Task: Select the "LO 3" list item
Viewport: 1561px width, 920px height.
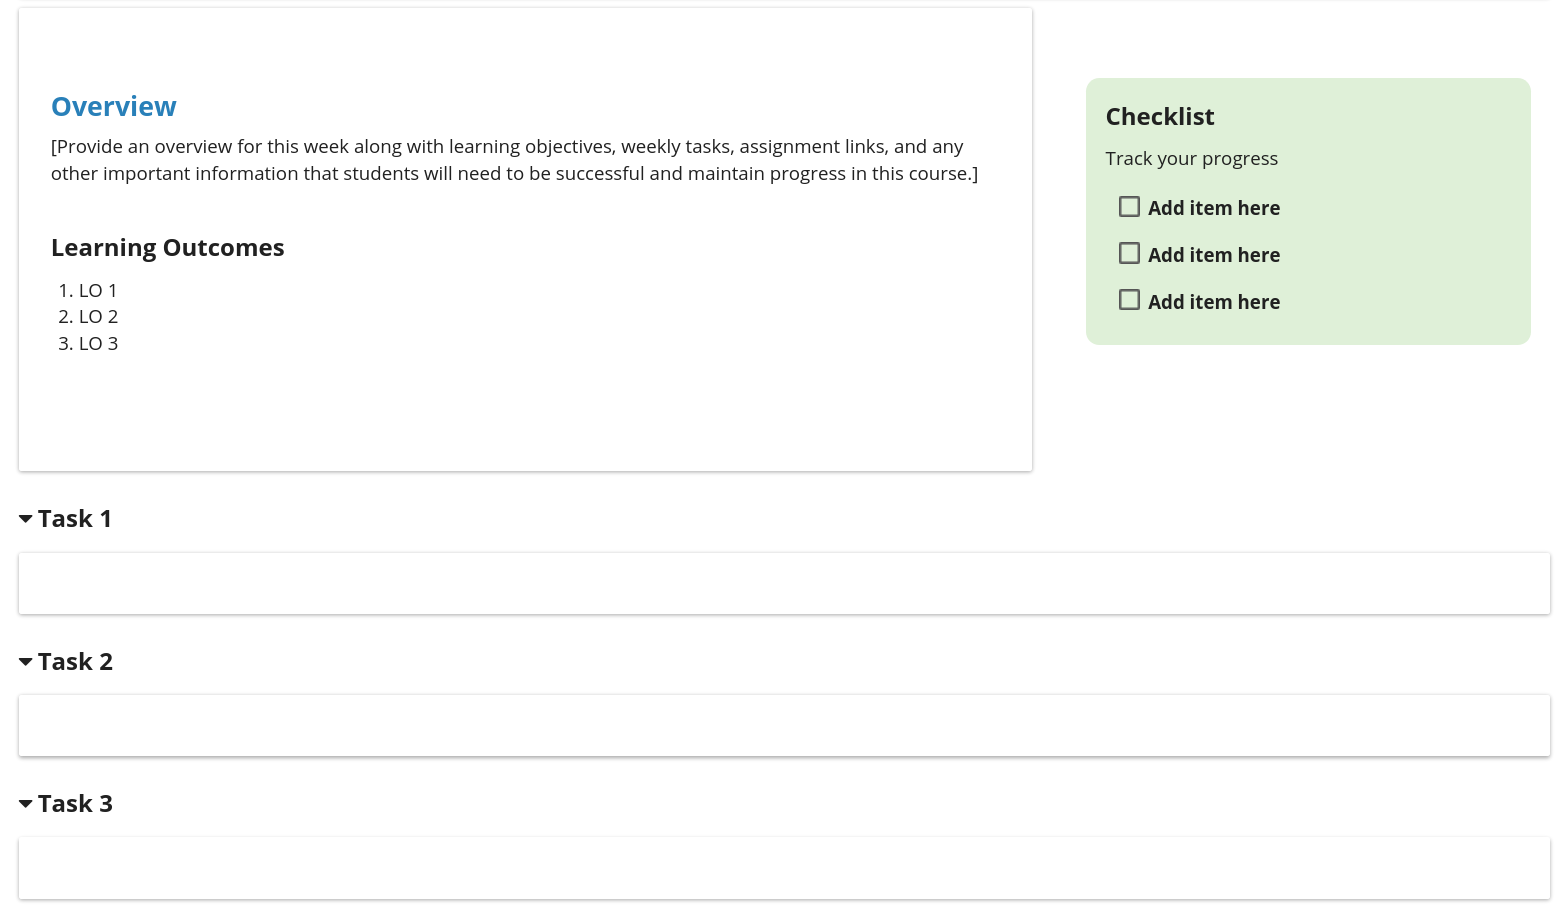Action: click(98, 344)
